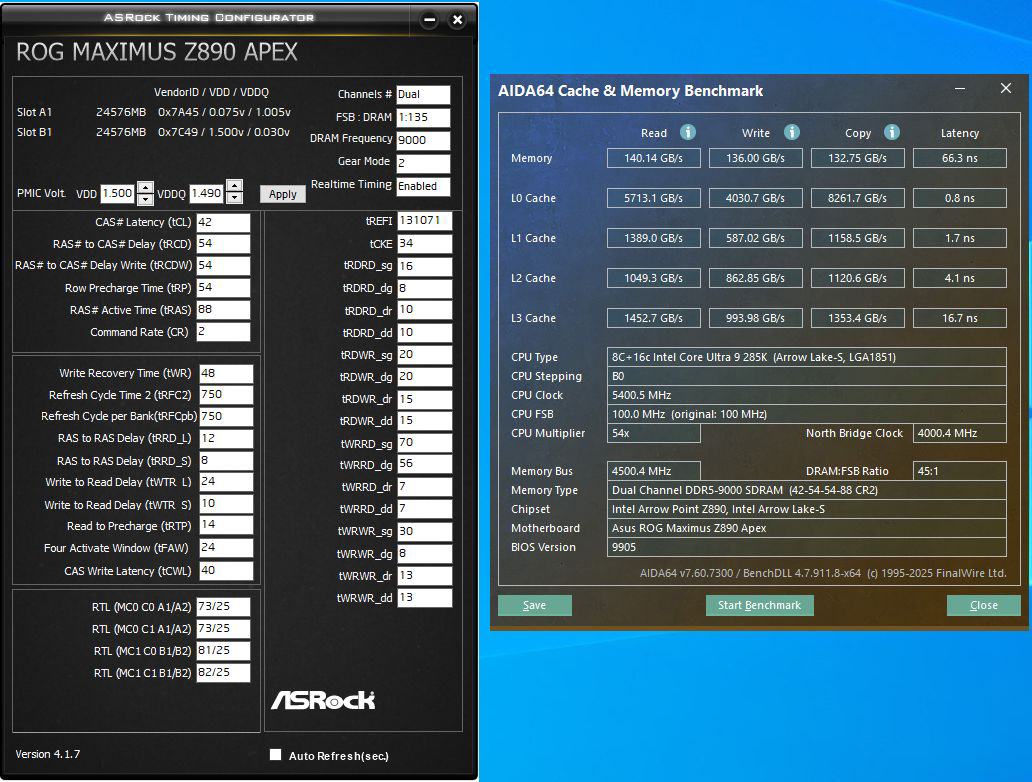
Task: Click the Write Recovery Time (tWR) field
Action: [226, 373]
